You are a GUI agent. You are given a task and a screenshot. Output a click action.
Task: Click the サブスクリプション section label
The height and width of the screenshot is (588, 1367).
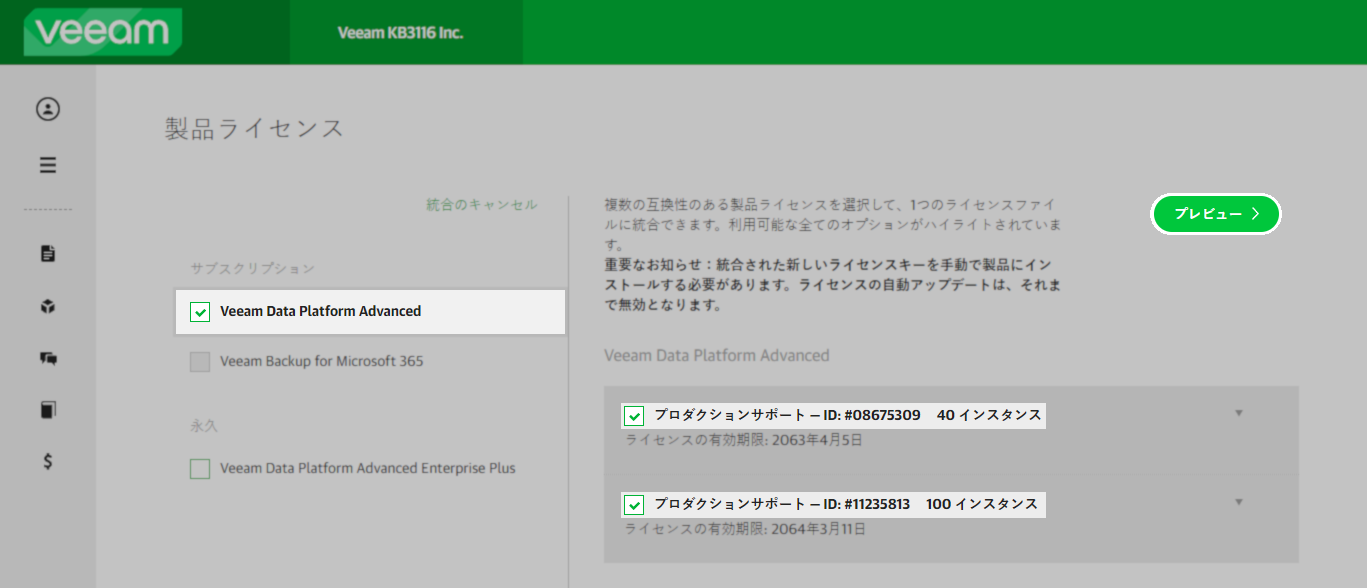252,269
